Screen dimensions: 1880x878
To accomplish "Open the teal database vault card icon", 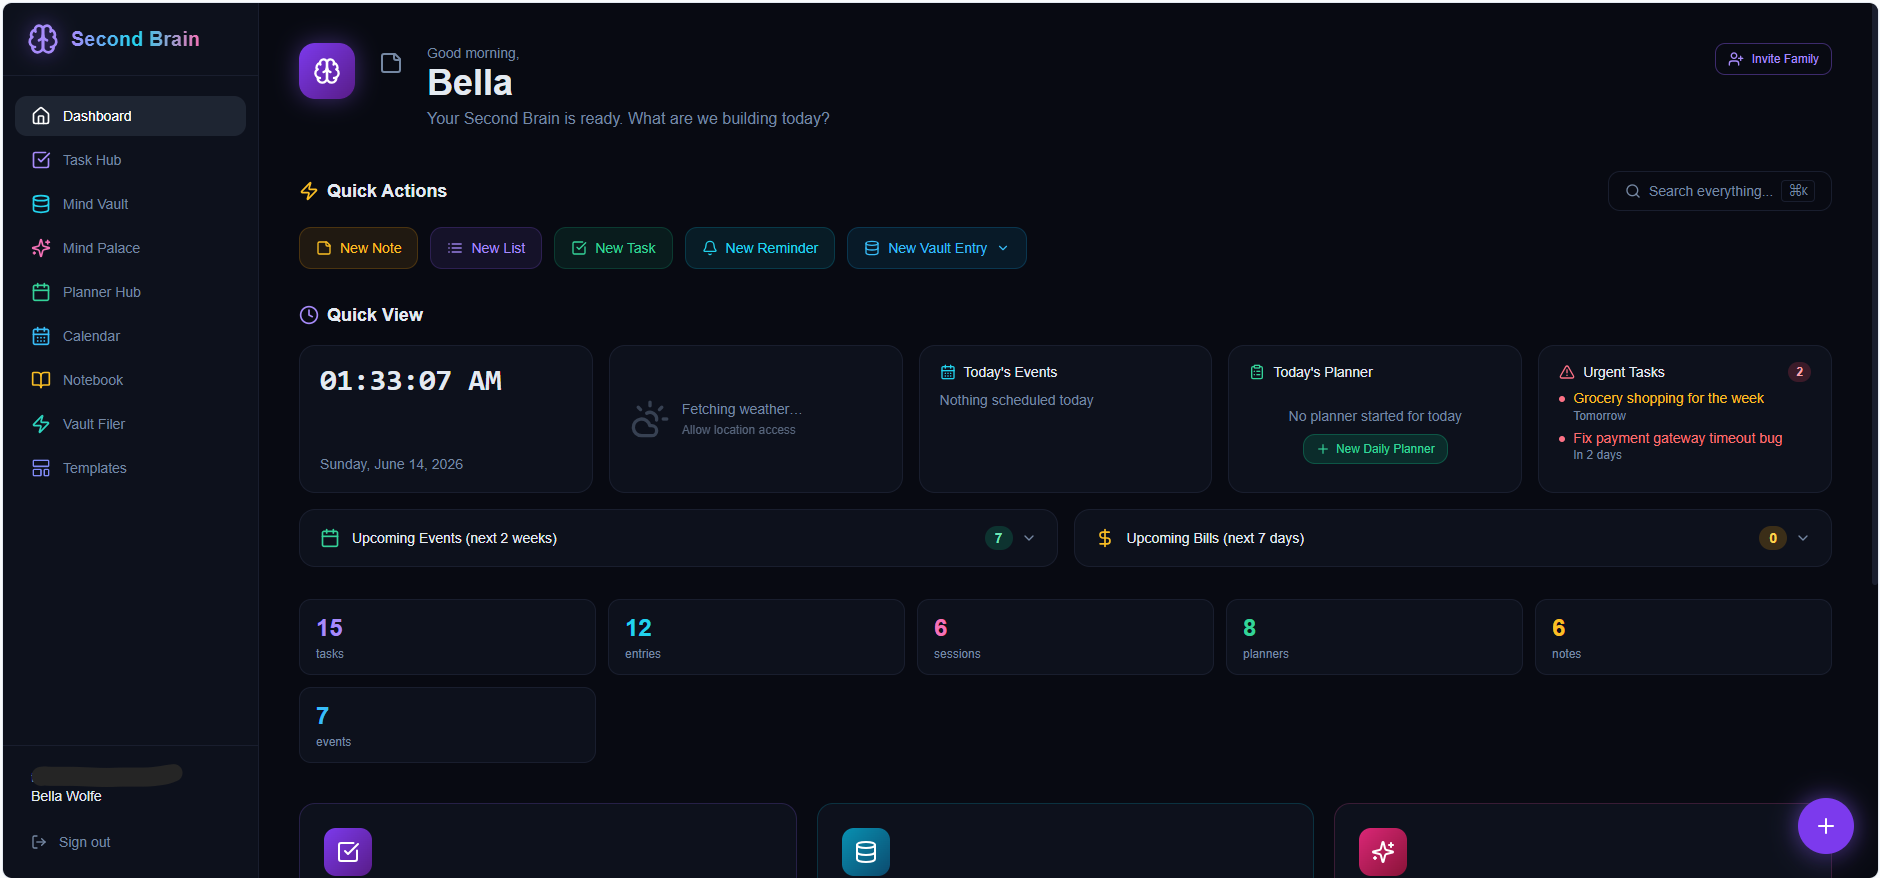I will [x=866, y=852].
